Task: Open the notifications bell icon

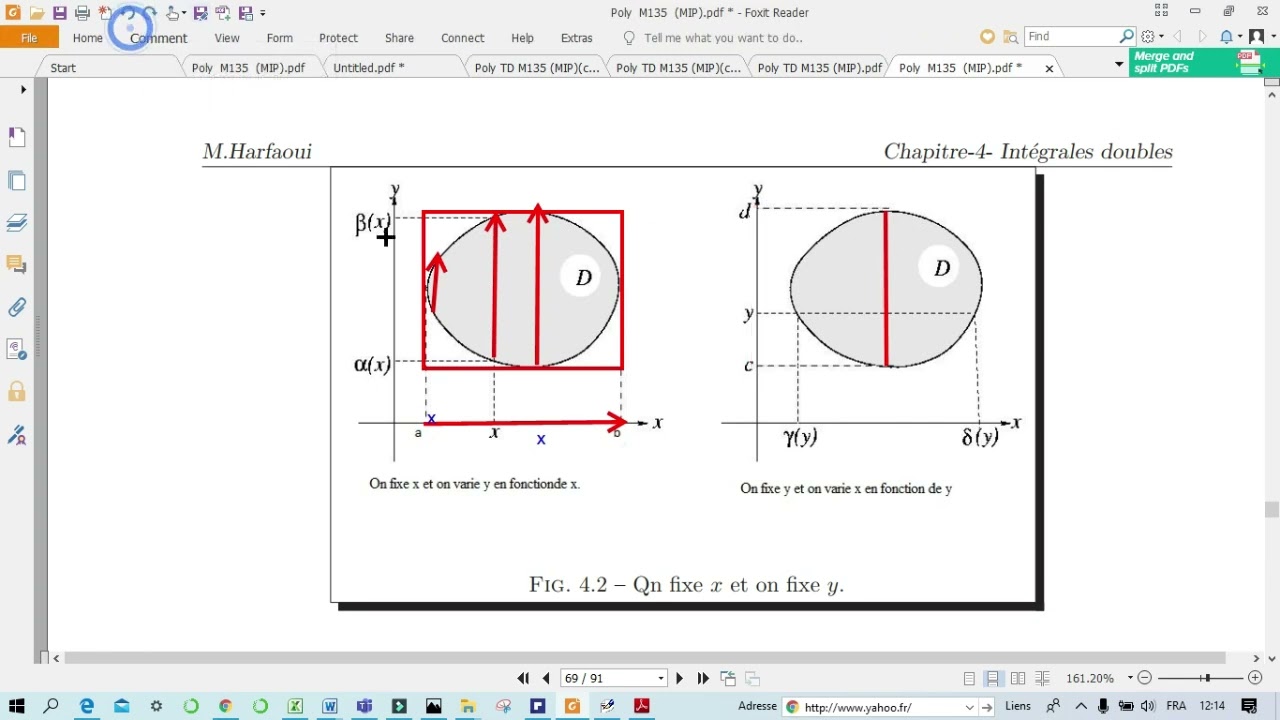Action: 1226,37
